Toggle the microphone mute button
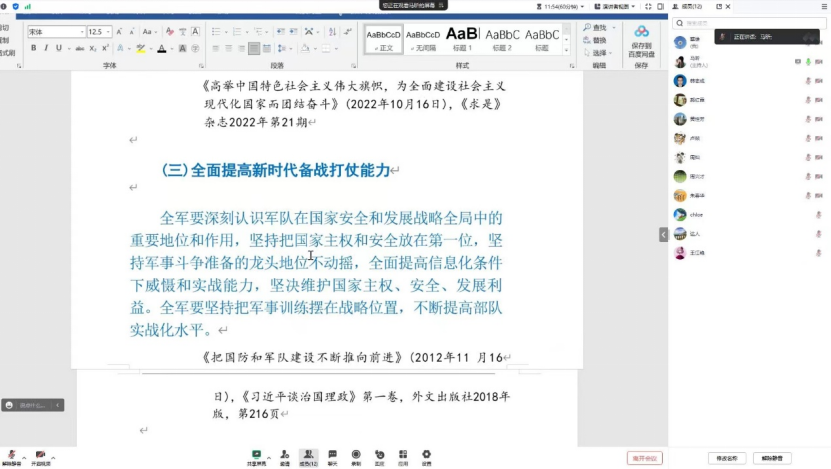The height and width of the screenshot is (469, 831). (x=11, y=456)
